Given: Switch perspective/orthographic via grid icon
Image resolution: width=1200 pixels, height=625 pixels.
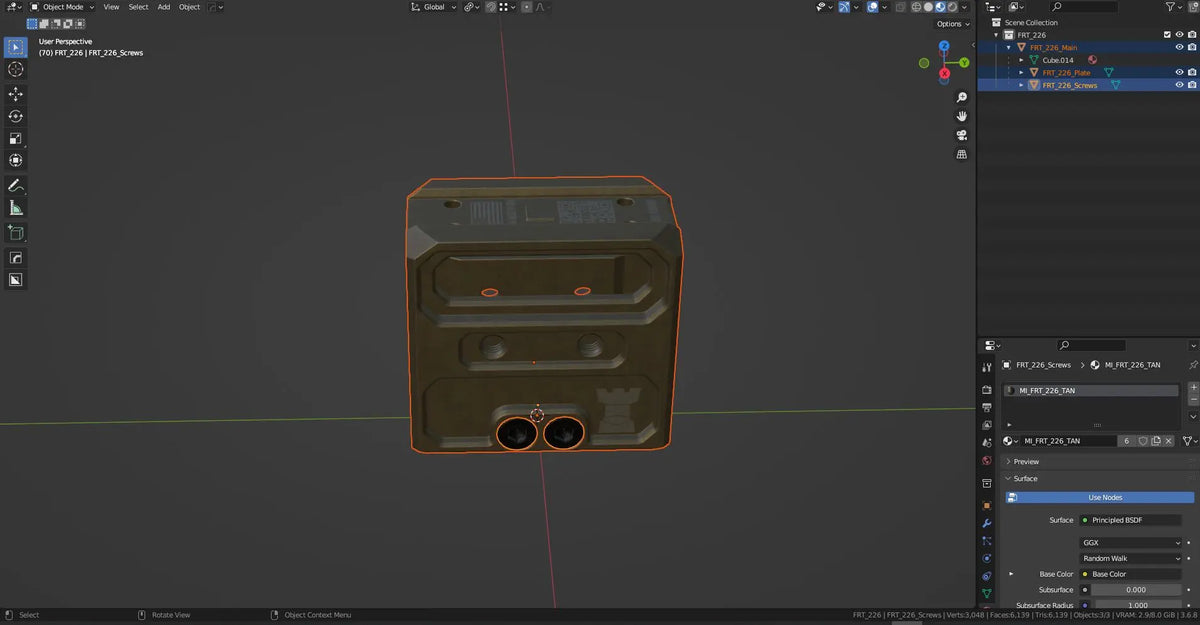Looking at the screenshot, I should tap(962, 154).
